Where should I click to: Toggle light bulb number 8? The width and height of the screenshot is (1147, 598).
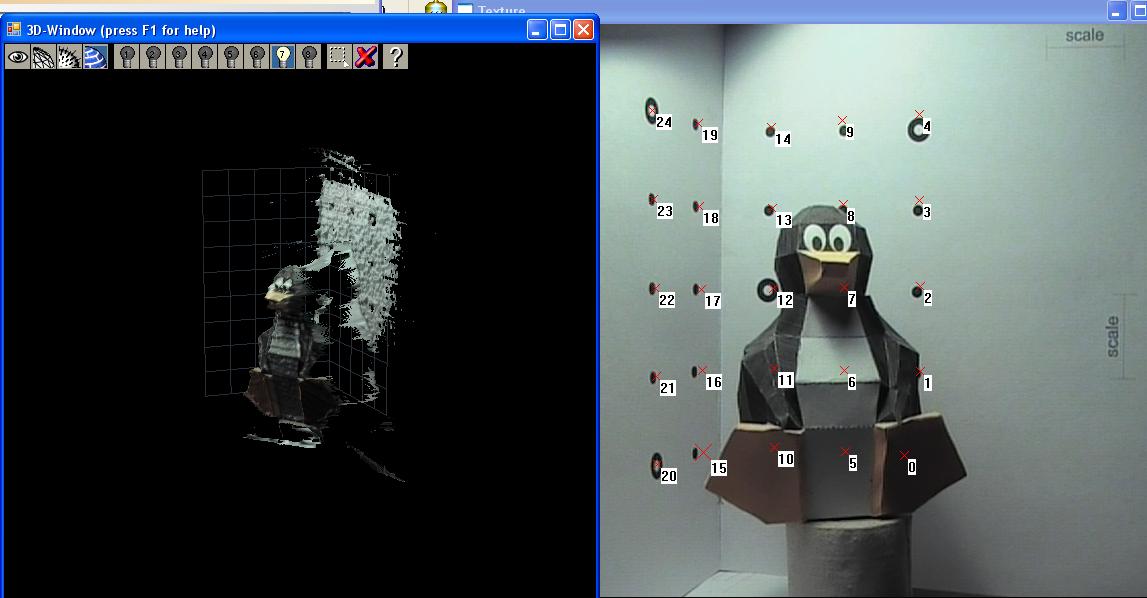pos(309,56)
